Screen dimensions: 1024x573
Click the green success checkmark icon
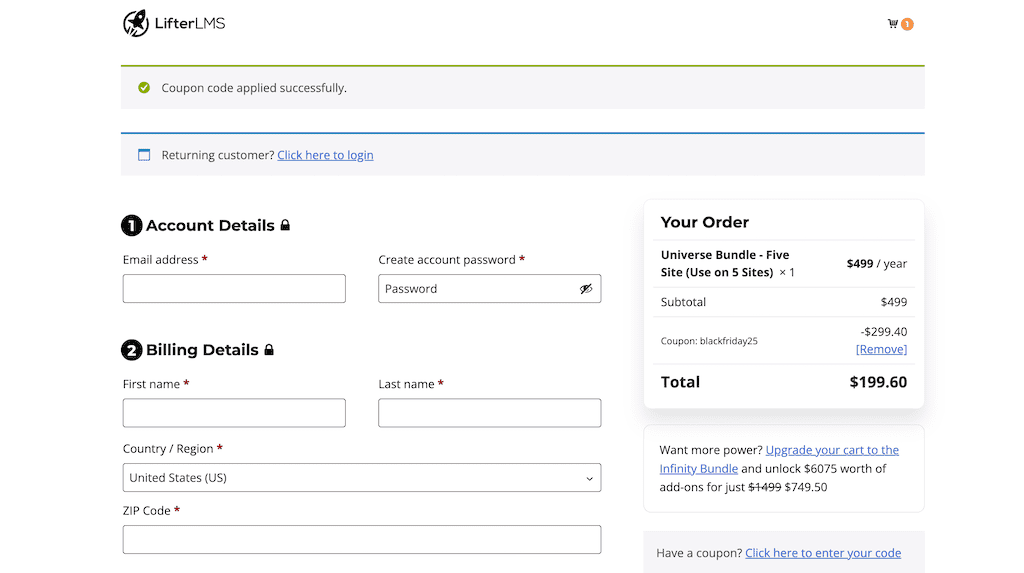[x=144, y=88]
